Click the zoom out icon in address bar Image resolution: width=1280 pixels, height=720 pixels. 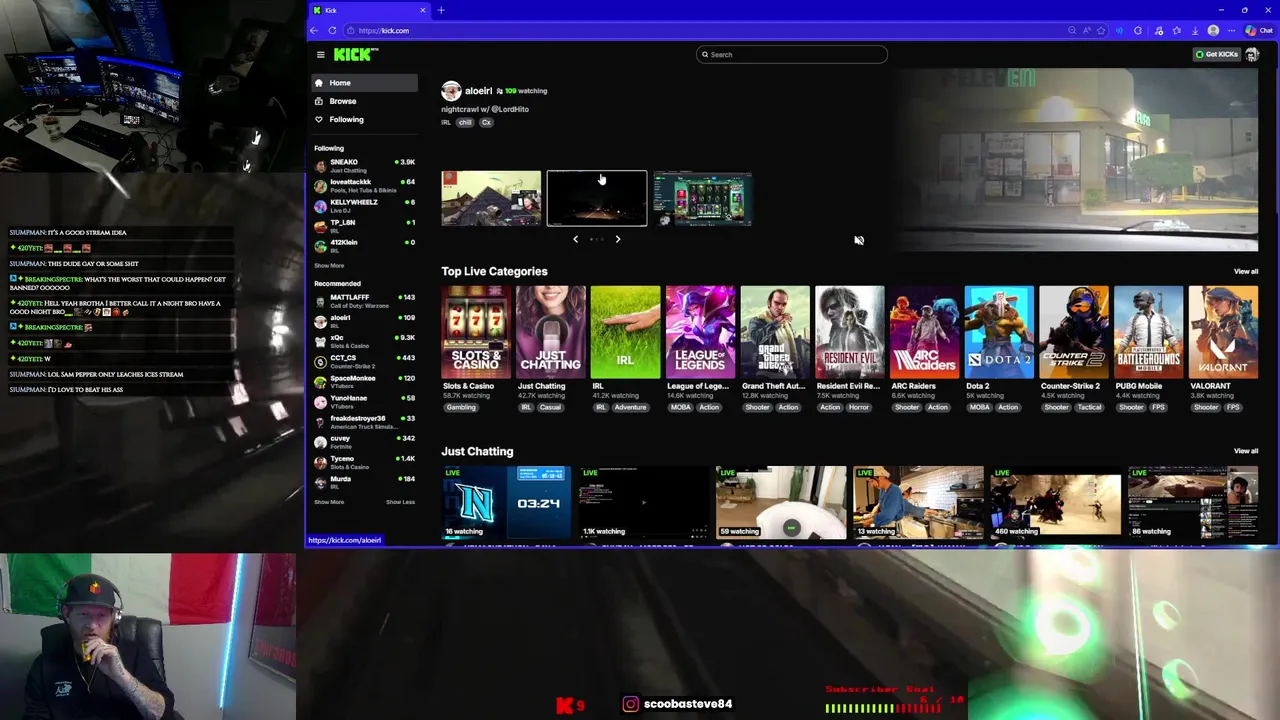click(x=1072, y=31)
